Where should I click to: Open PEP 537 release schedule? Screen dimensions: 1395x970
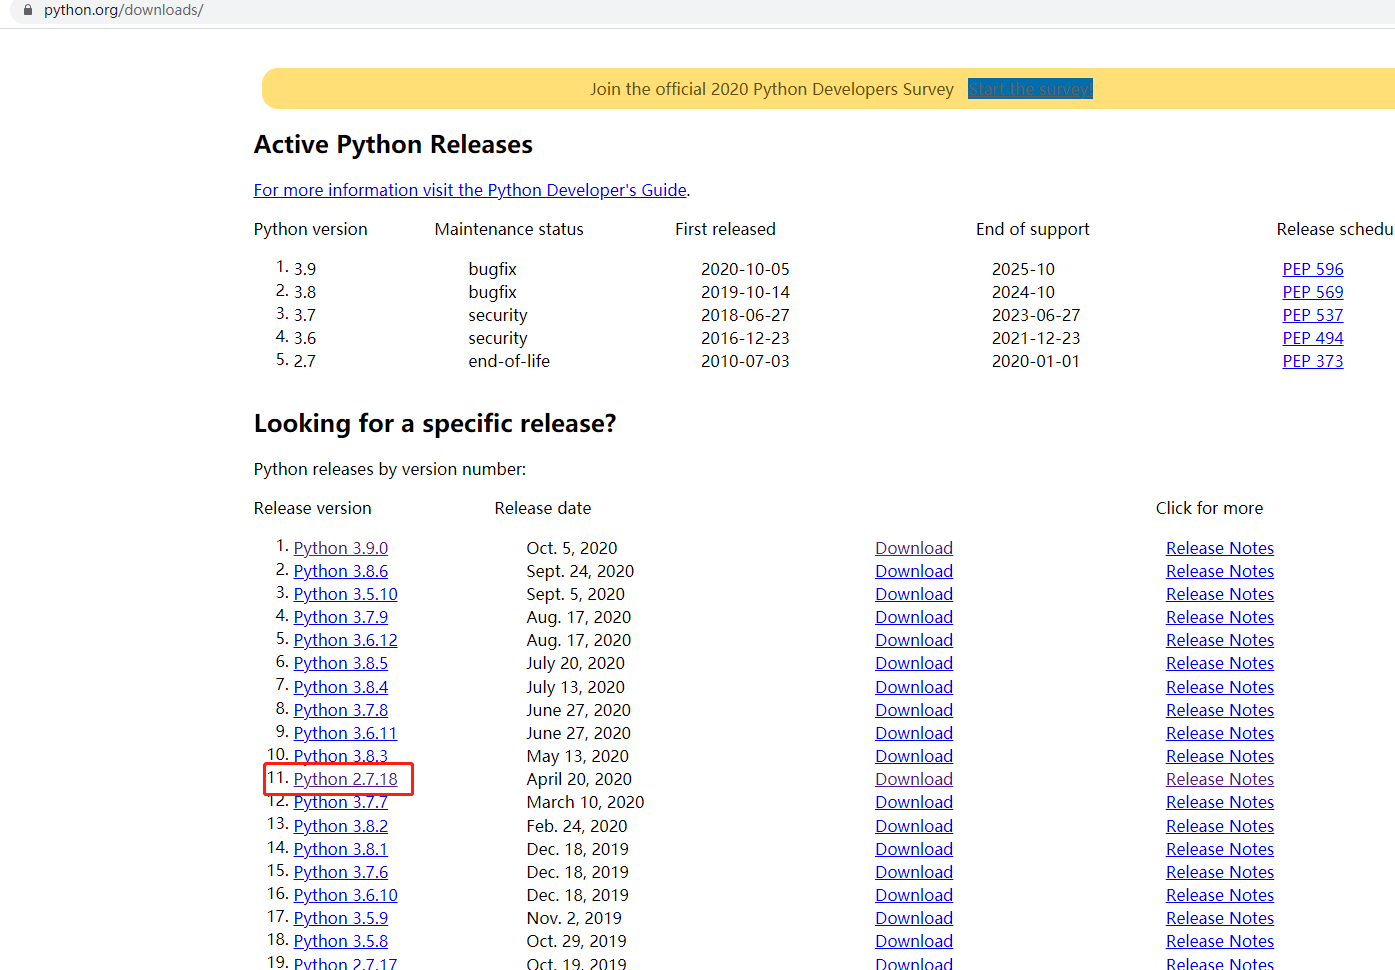(x=1313, y=315)
